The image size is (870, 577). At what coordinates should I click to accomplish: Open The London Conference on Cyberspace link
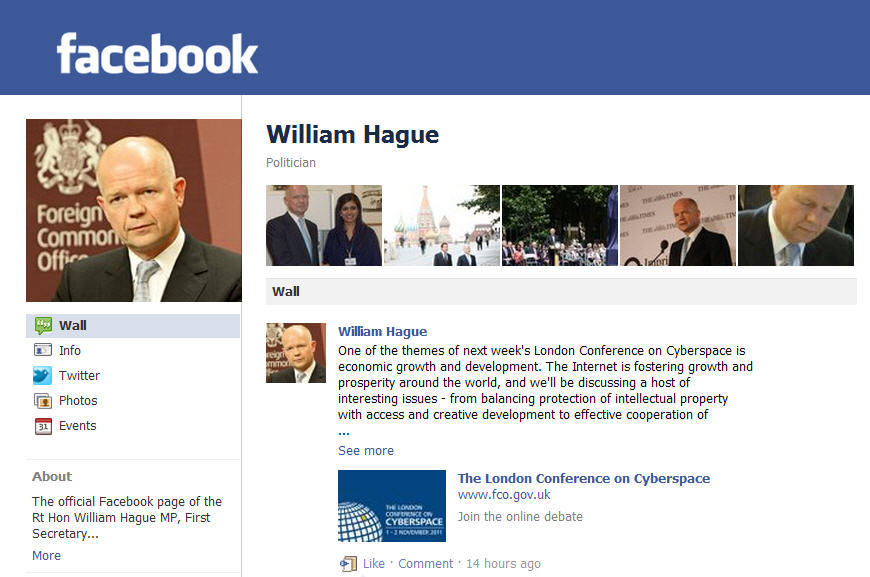(x=584, y=478)
